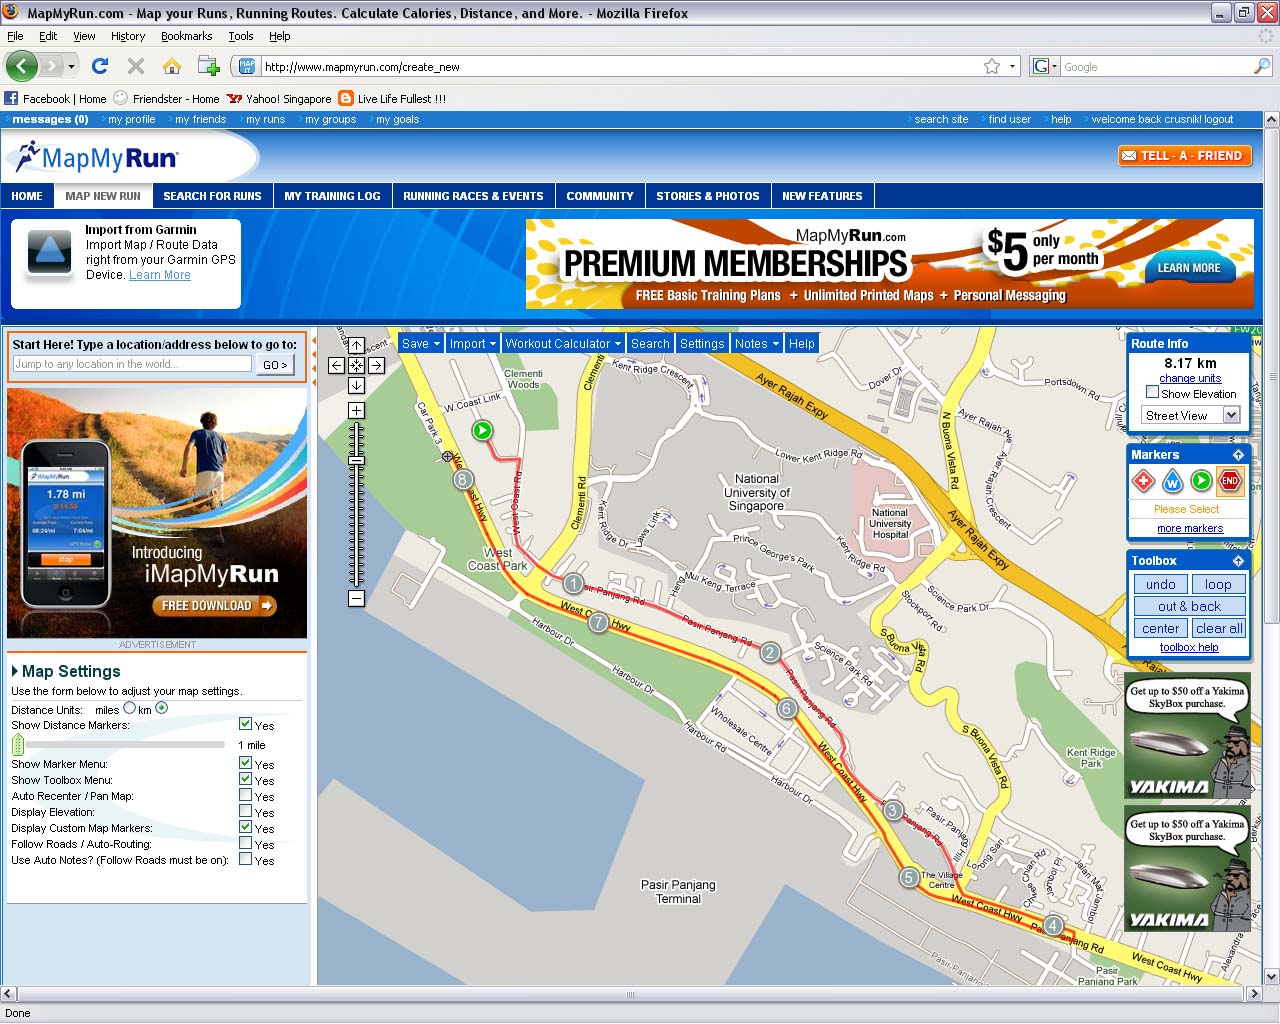Pan the map west with left arrow
The image size is (1280, 1024).
[336, 366]
